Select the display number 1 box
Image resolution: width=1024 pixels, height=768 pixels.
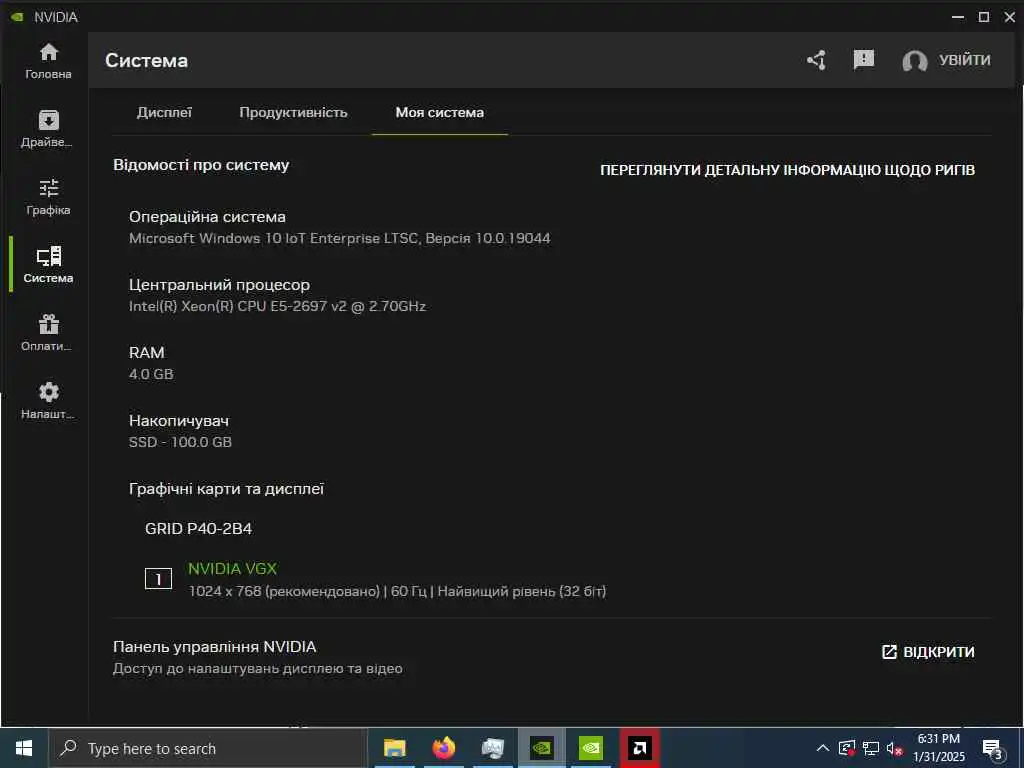[x=158, y=579]
